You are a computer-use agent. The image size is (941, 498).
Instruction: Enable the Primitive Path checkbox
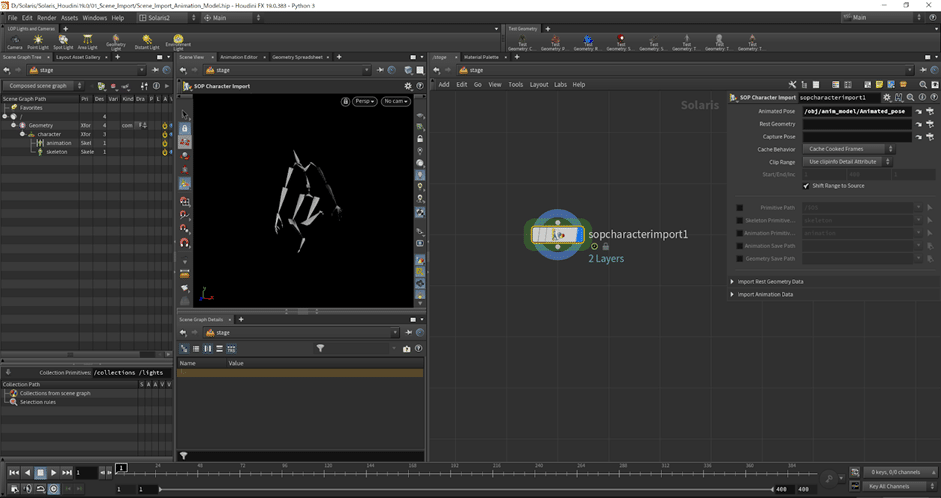click(x=740, y=208)
